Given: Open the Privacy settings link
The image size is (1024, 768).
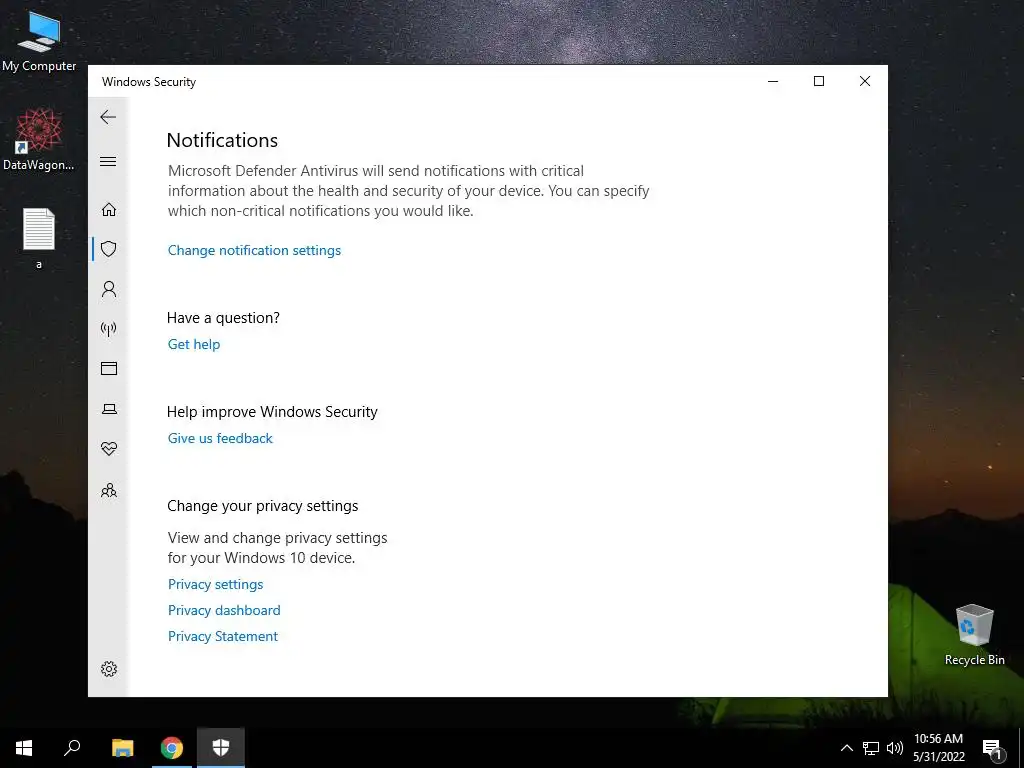Looking at the screenshot, I should pyautogui.click(x=216, y=584).
